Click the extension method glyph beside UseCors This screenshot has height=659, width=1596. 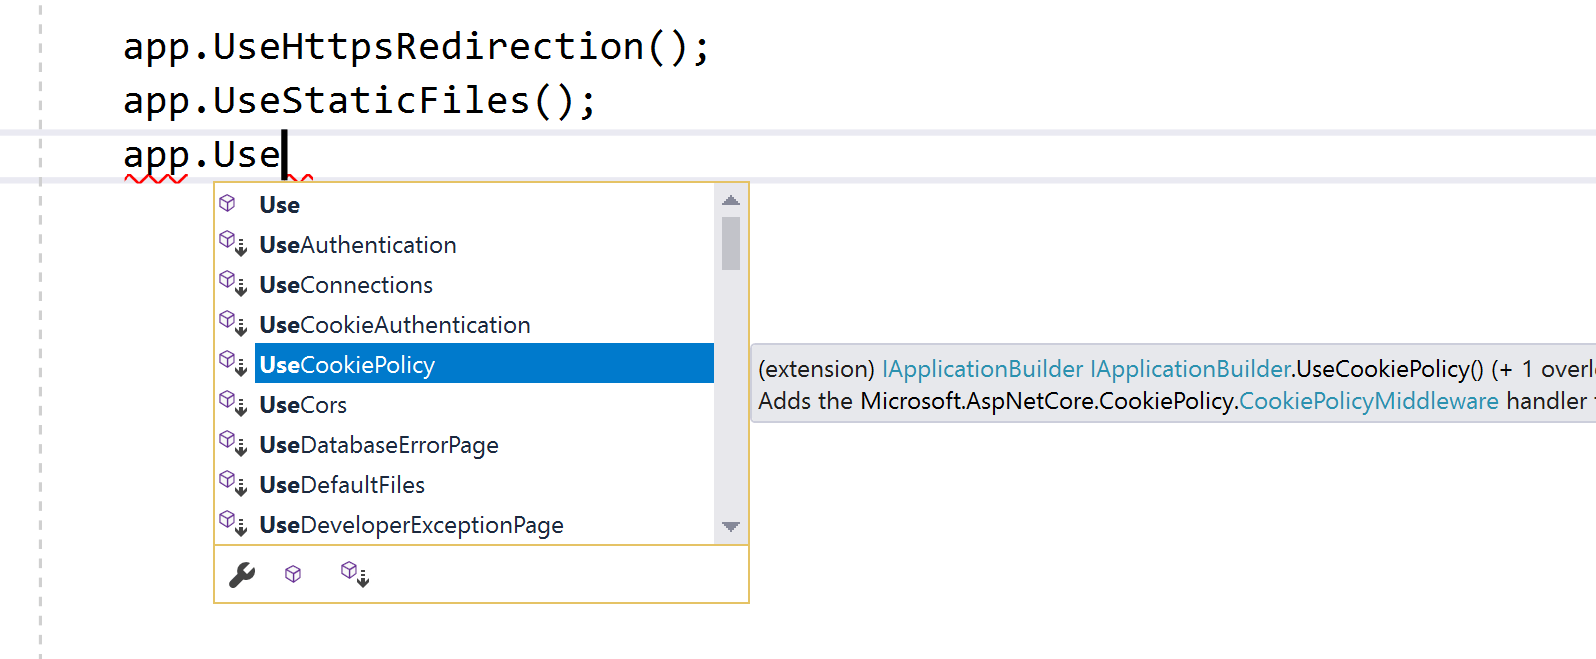232,403
